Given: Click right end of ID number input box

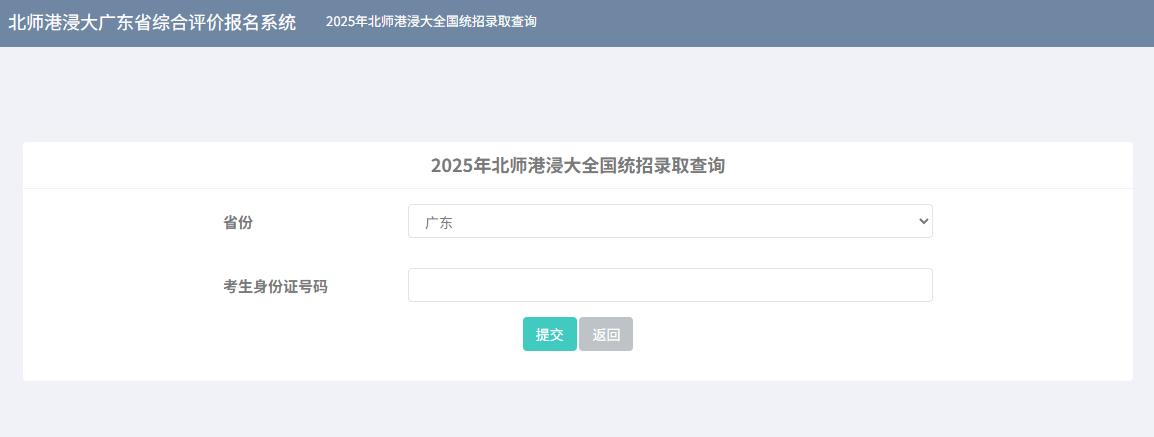Looking at the screenshot, I should pos(922,285).
